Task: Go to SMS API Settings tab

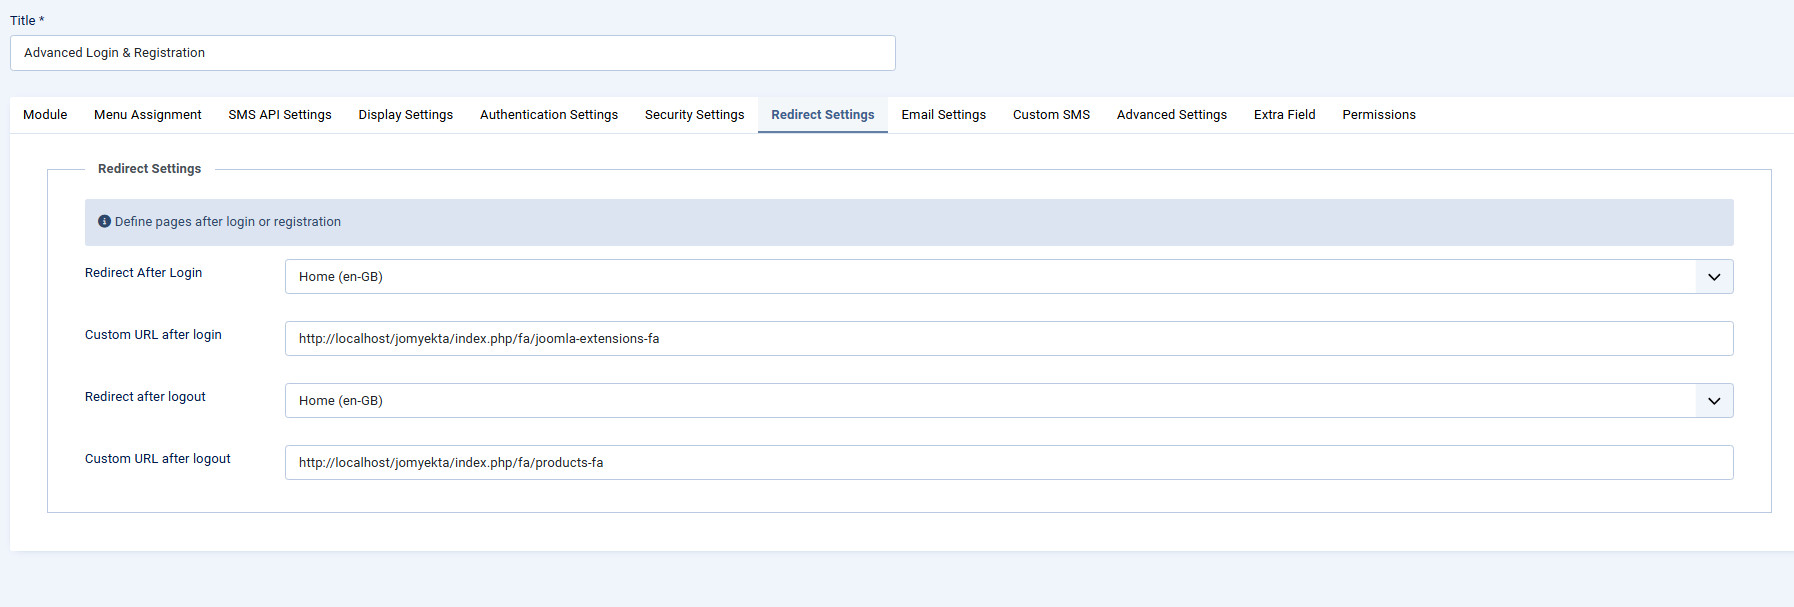Action: point(280,115)
